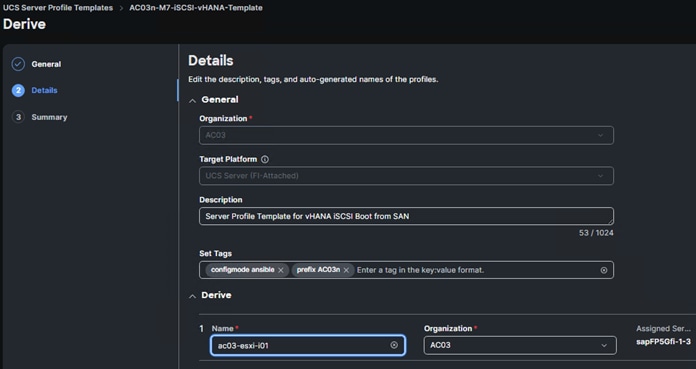
Task: Click assigned server sapFP5Gfi-1-3
Action: pyautogui.click(x=663, y=341)
